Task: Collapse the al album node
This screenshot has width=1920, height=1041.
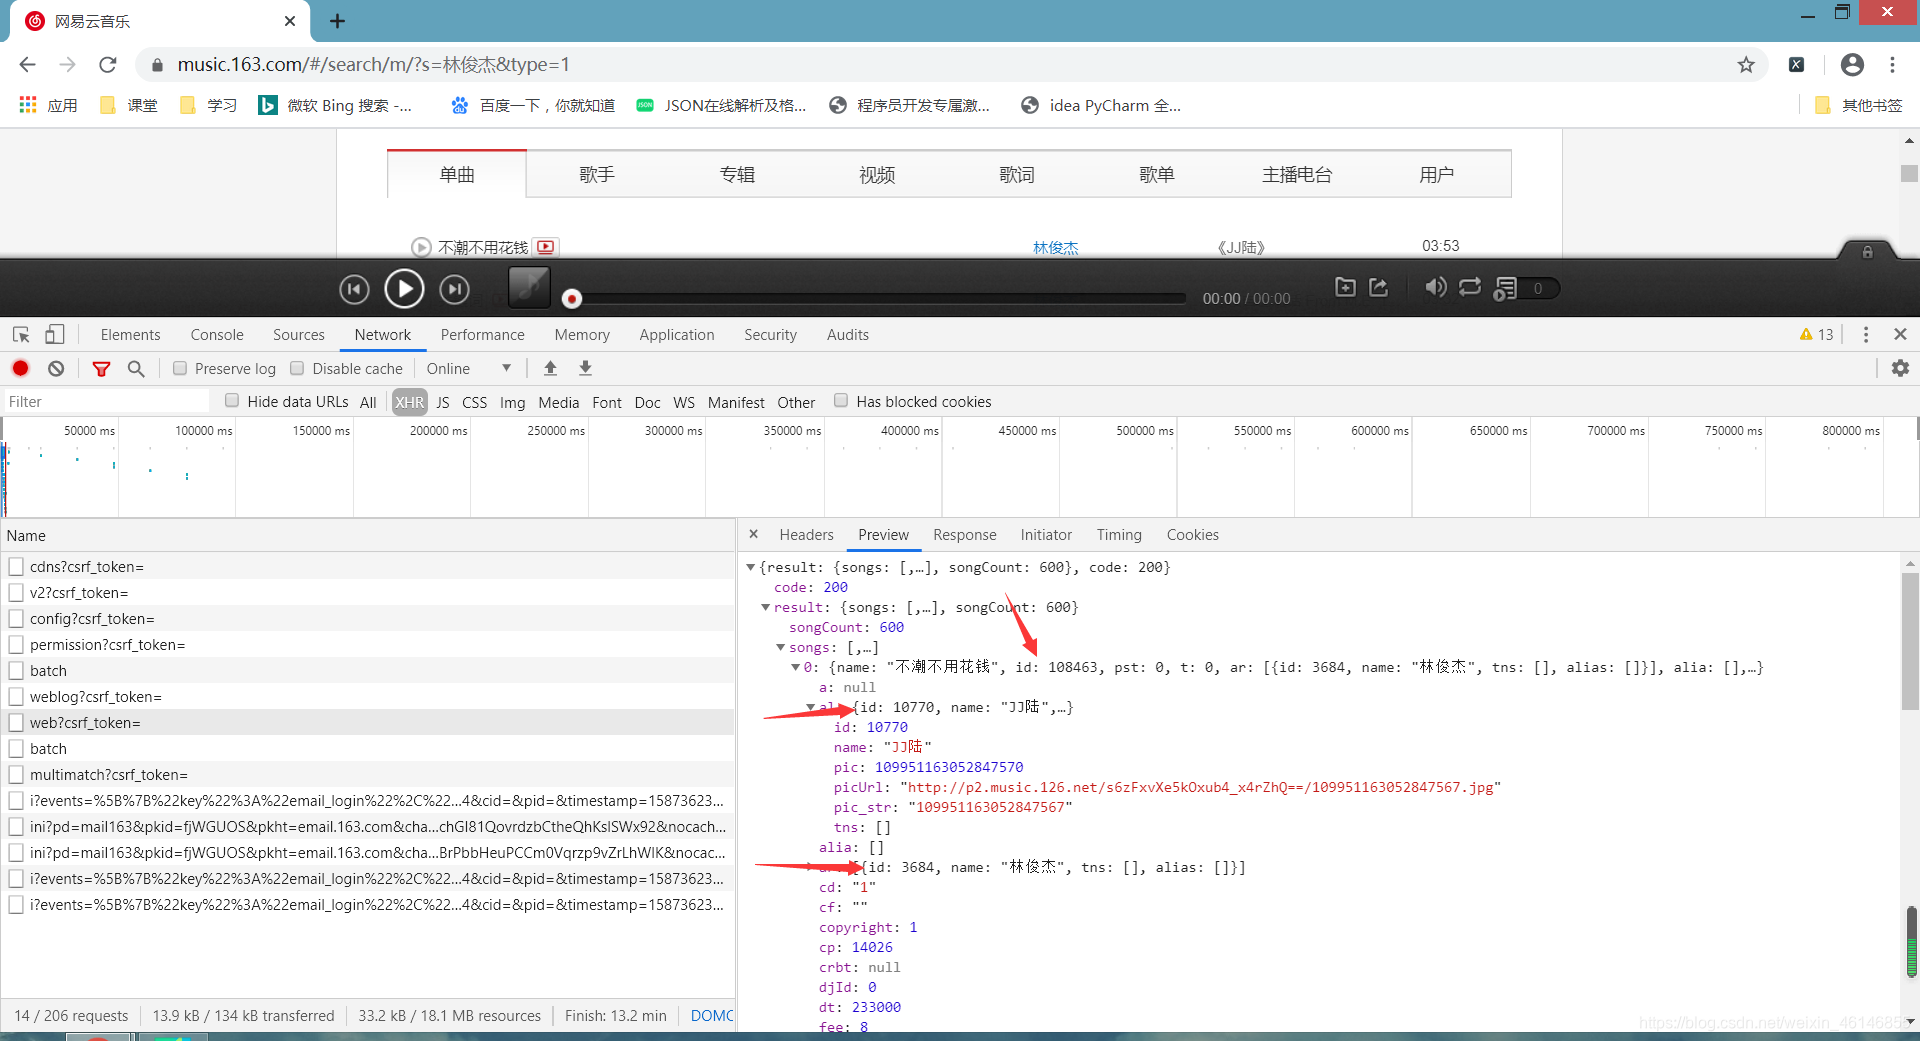Action: (810, 707)
